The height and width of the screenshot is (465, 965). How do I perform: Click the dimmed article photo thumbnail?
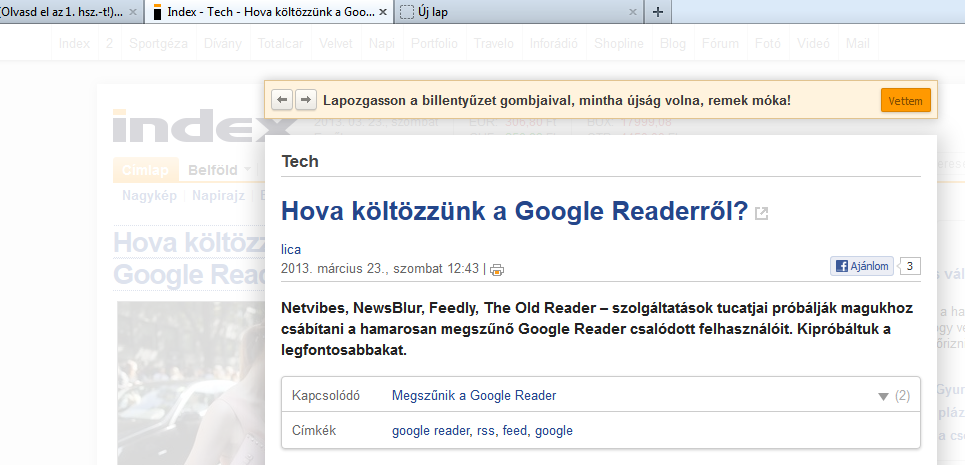[191, 383]
